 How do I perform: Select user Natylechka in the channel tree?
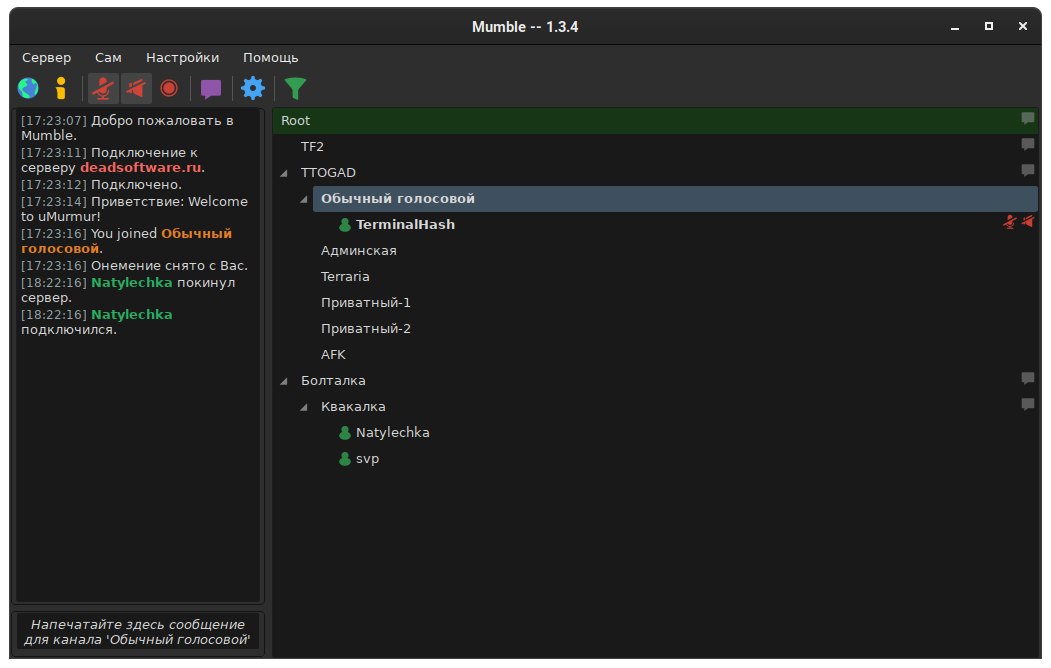pyautogui.click(x=392, y=433)
